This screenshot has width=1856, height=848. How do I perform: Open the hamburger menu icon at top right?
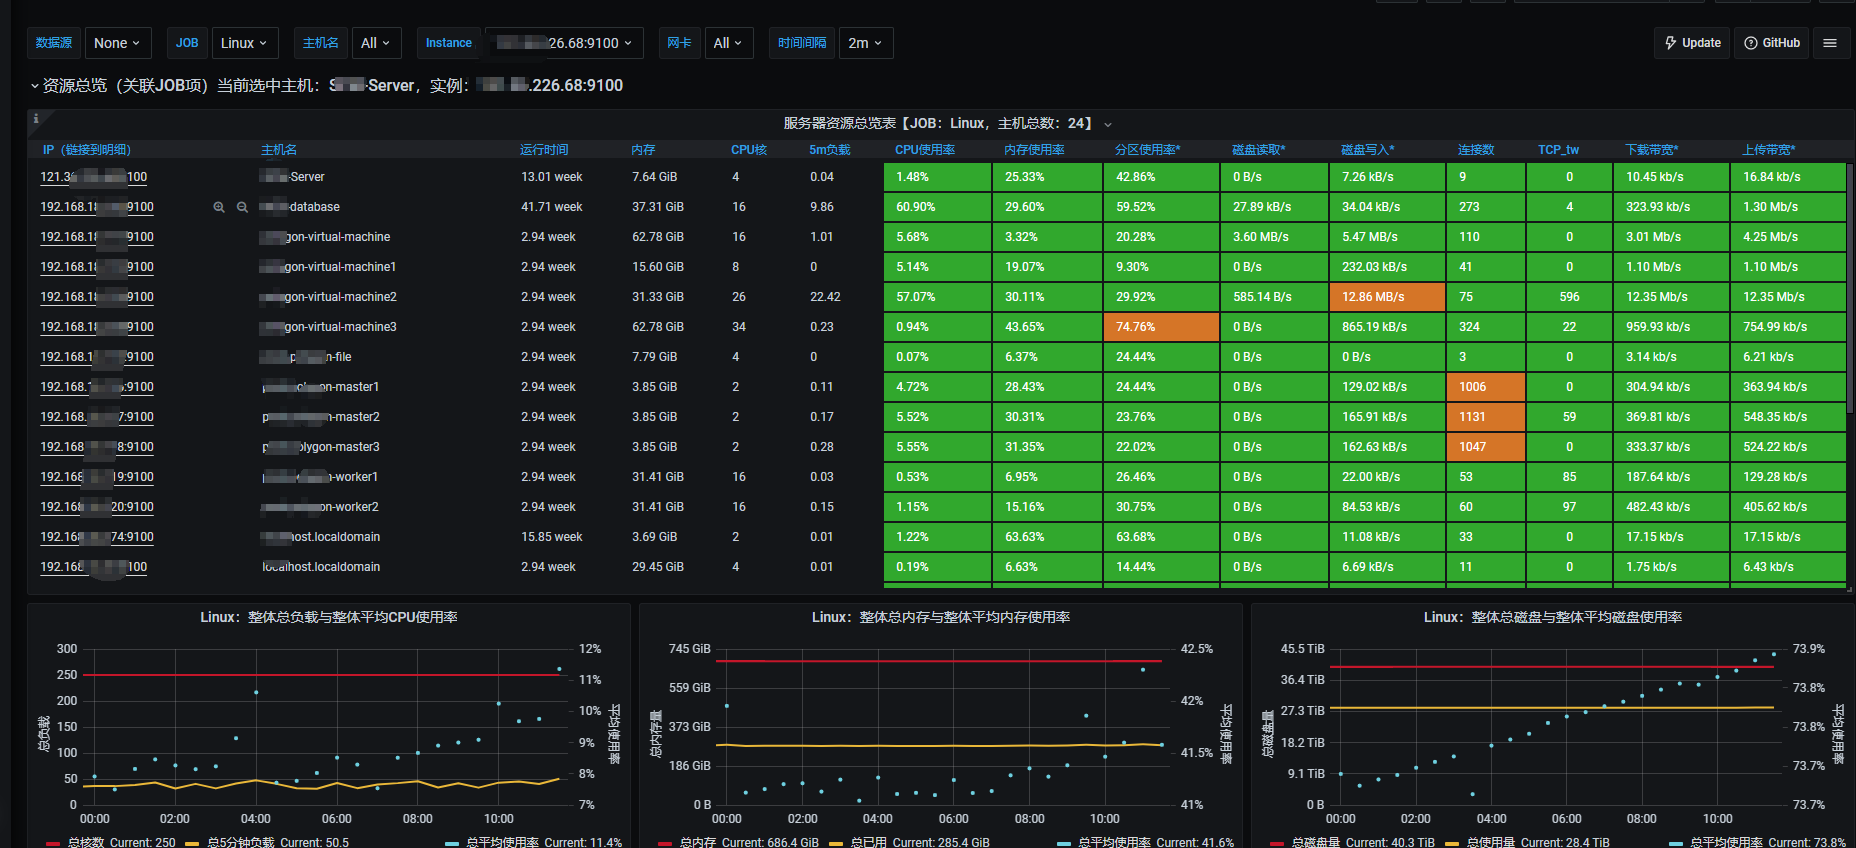pyautogui.click(x=1830, y=43)
